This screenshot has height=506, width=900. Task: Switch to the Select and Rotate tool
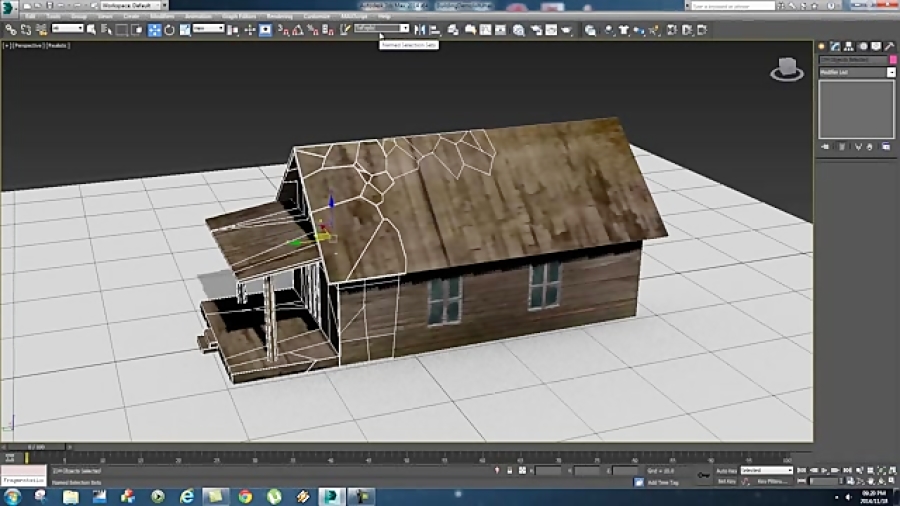[169, 30]
